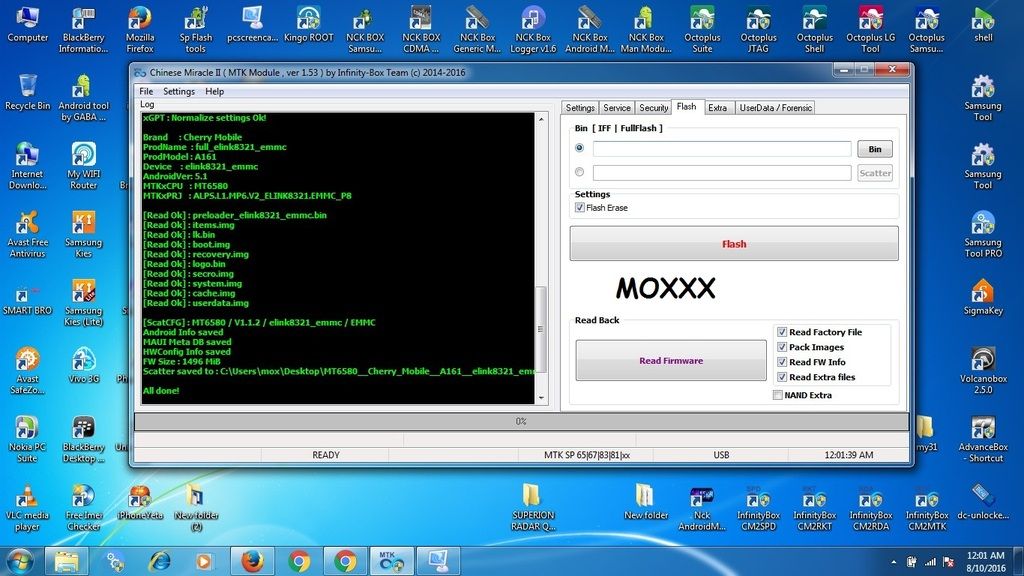Open the UserData / Forensic tab
The image size is (1024, 576).
click(775, 108)
